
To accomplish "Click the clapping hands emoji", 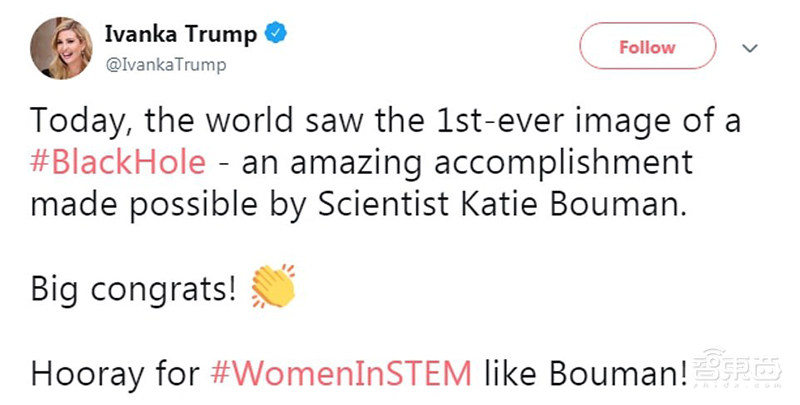I will pyautogui.click(x=272, y=287).
